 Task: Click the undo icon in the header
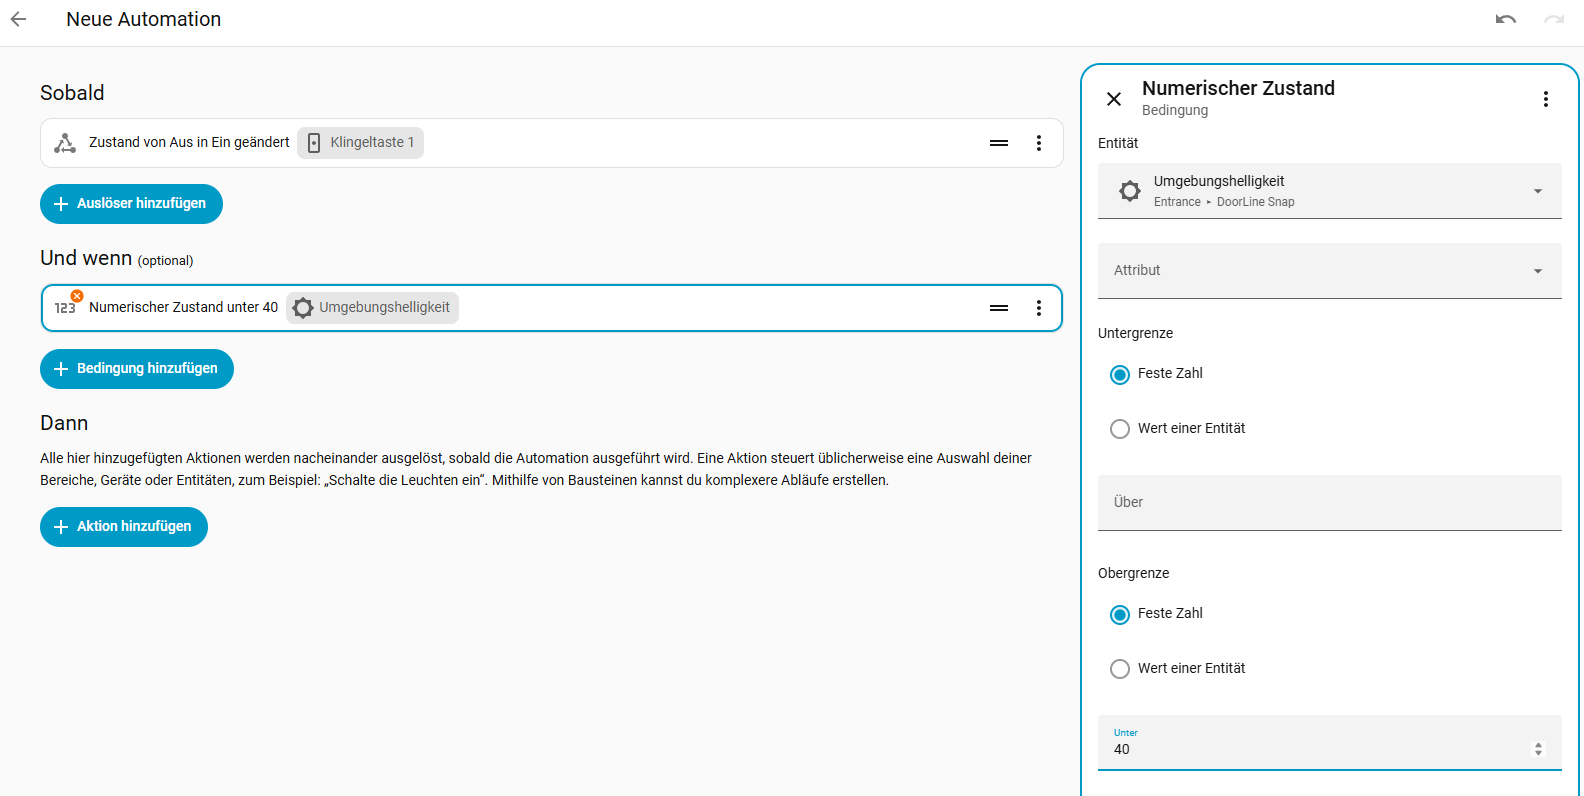click(1506, 19)
